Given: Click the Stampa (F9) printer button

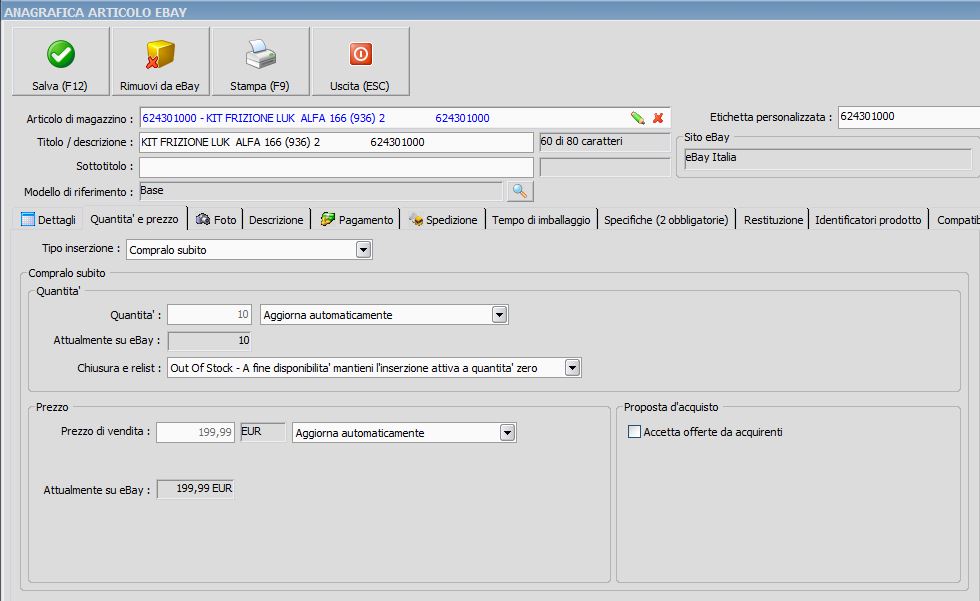Looking at the screenshot, I should 260,61.
